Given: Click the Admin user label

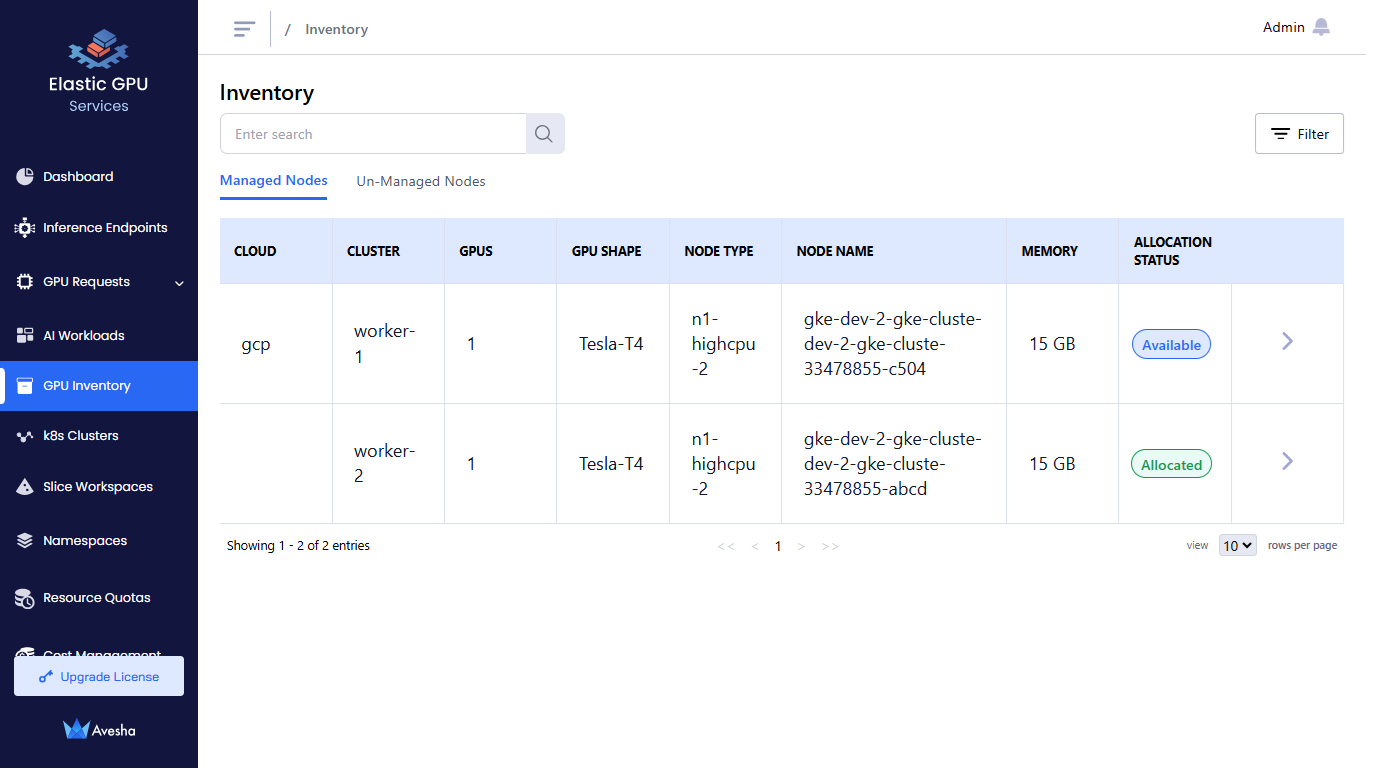Looking at the screenshot, I should point(1284,28).
